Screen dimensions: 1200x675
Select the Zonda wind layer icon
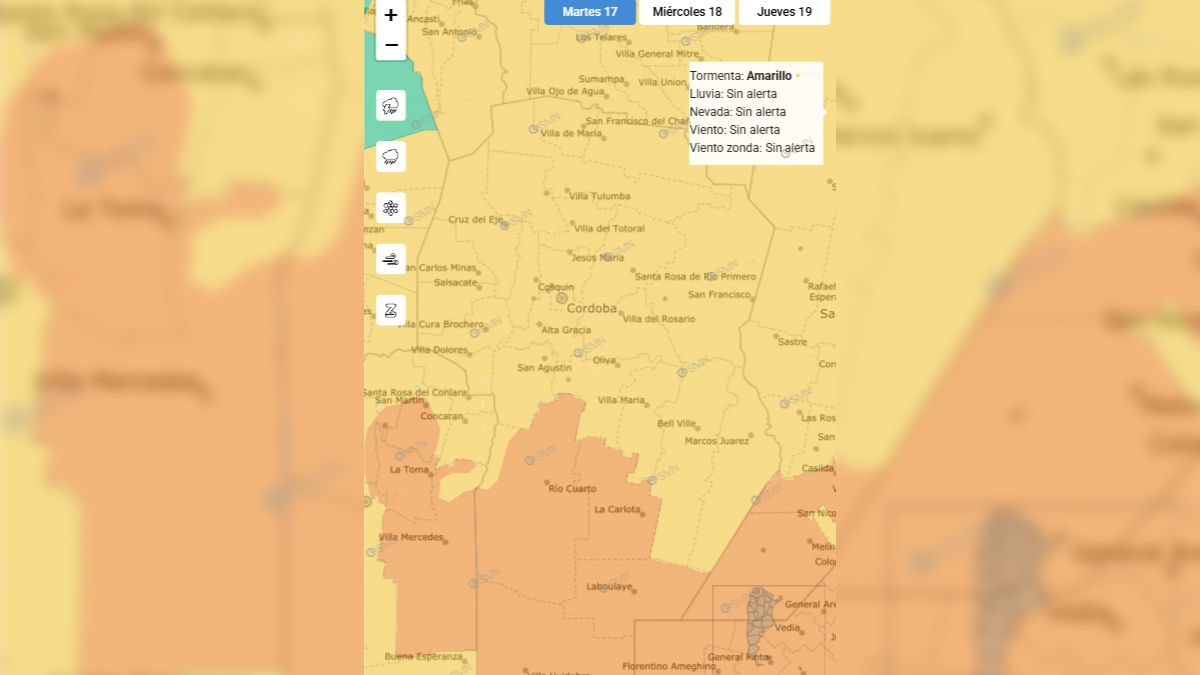tap(391, 310)
